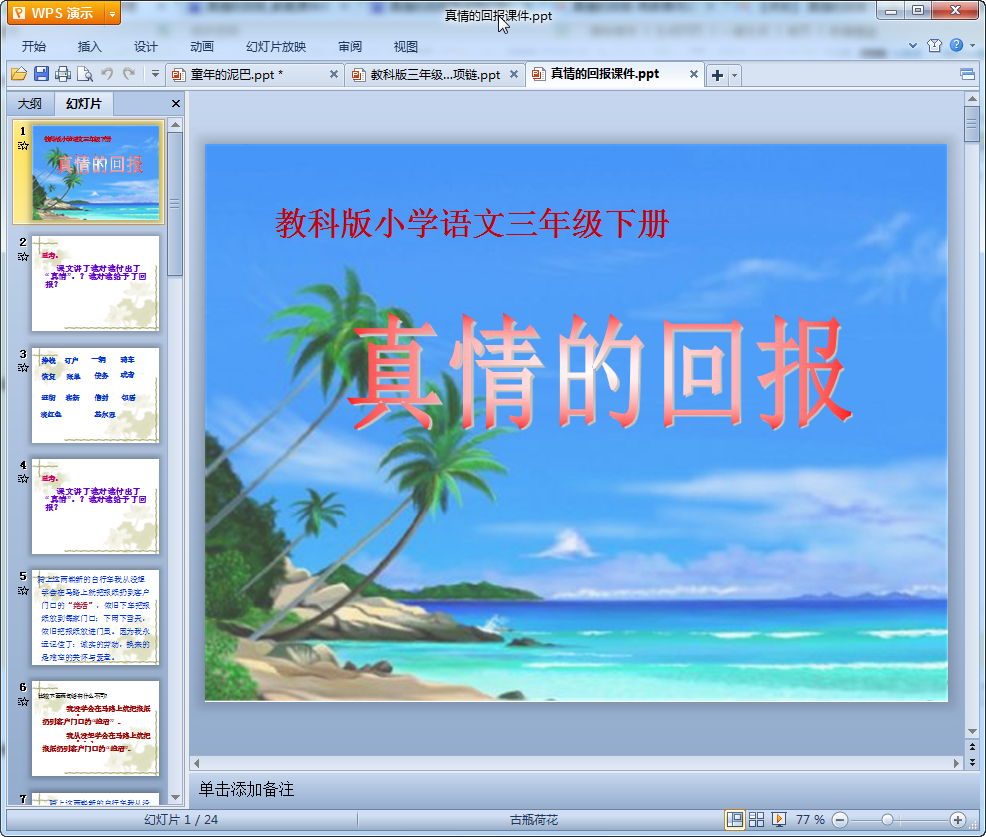Switch the side panel to 大纲 tab
The image size is (986, 837).
pyautogui.click(x=30, y=104)
